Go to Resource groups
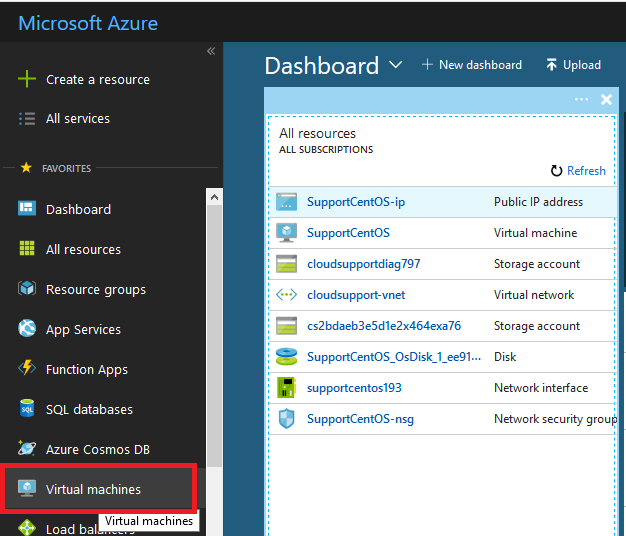626x536 pixels. (x=96, y=289)
